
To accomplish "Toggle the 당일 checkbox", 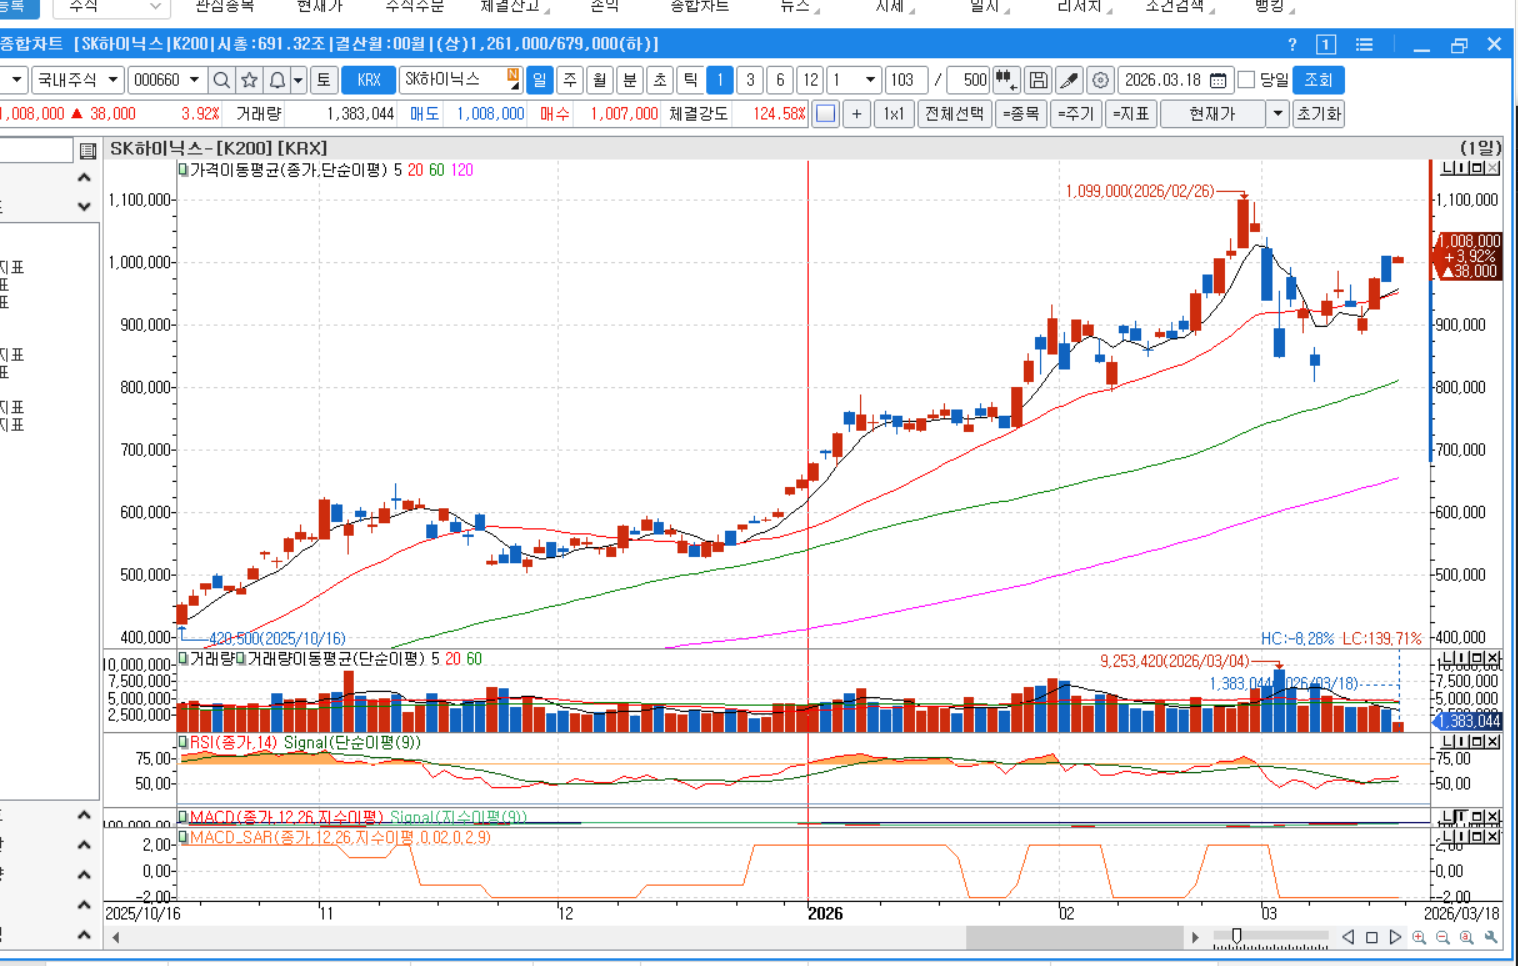I will (1246, 80).
